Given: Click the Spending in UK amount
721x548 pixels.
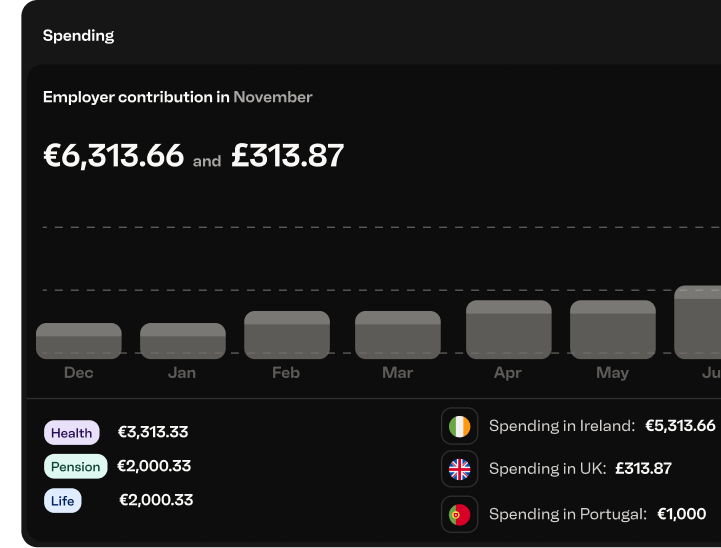Looking at the screenshot, I should click(x=643, y=468).
